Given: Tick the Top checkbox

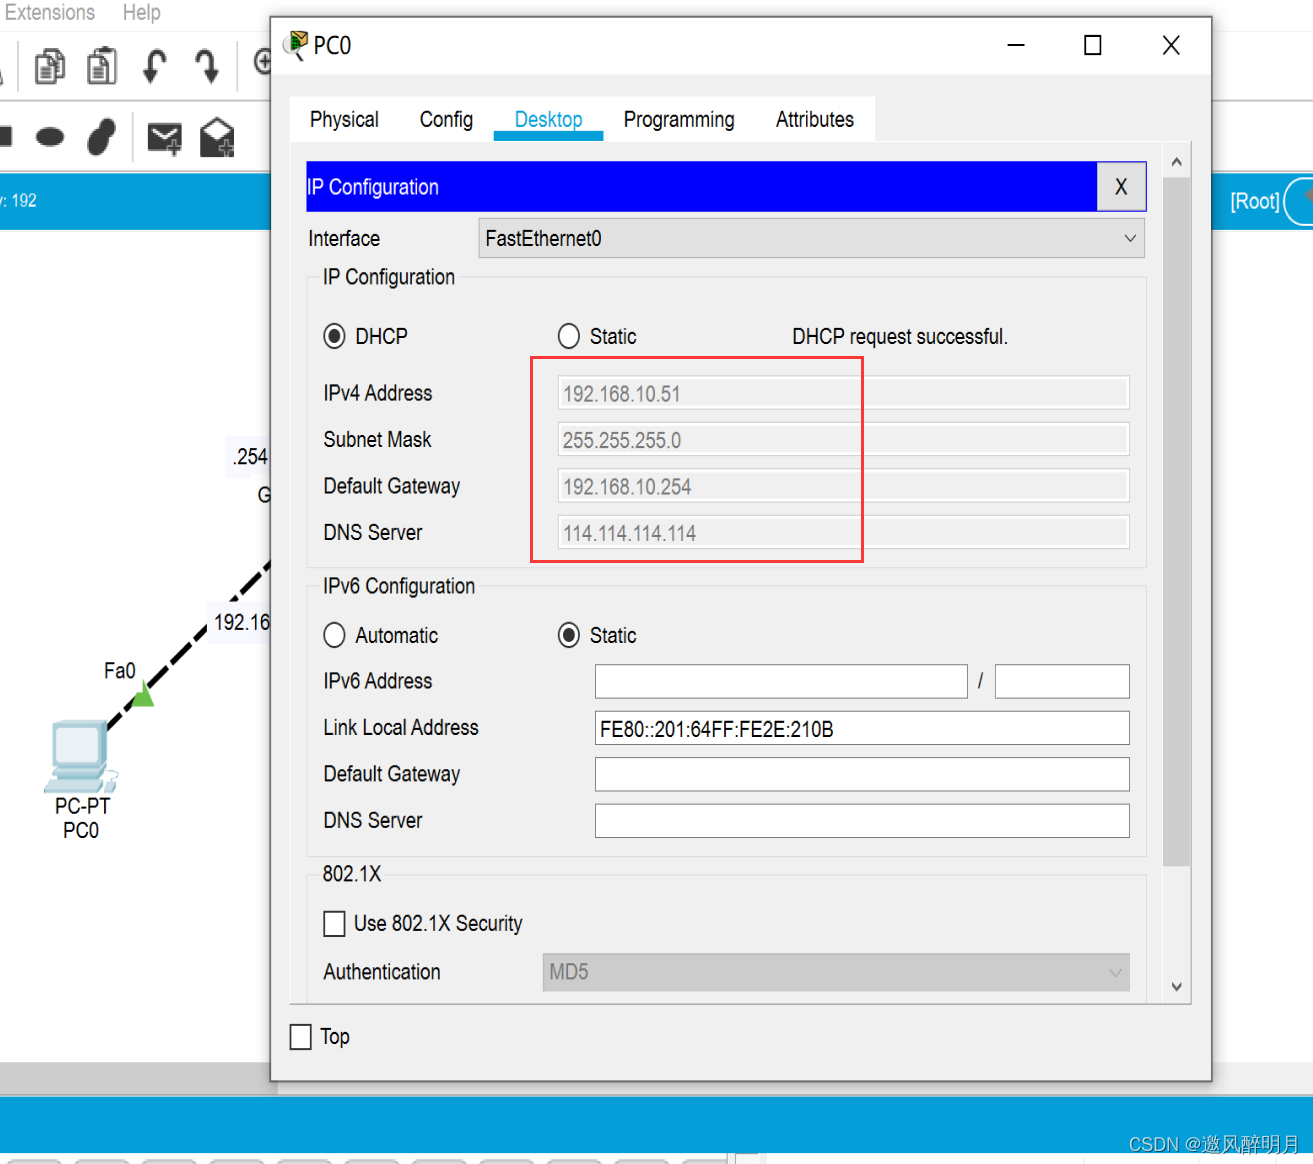Looking at the screenshot, I should [x=301, y=1037].
